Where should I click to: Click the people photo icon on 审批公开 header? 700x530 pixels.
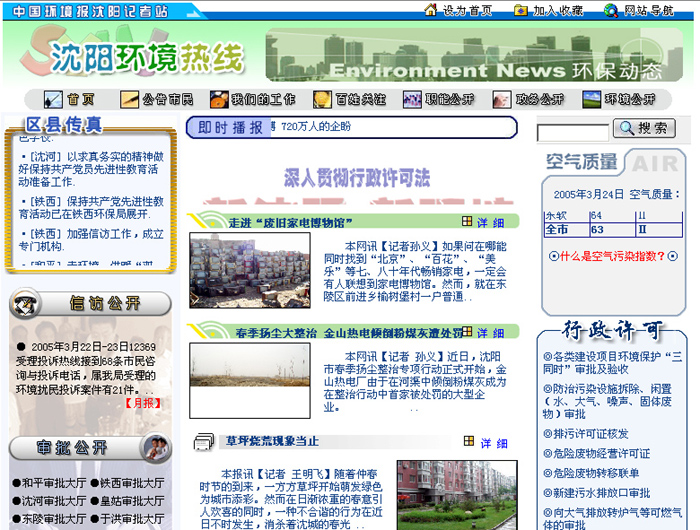(x=156, y=447)
